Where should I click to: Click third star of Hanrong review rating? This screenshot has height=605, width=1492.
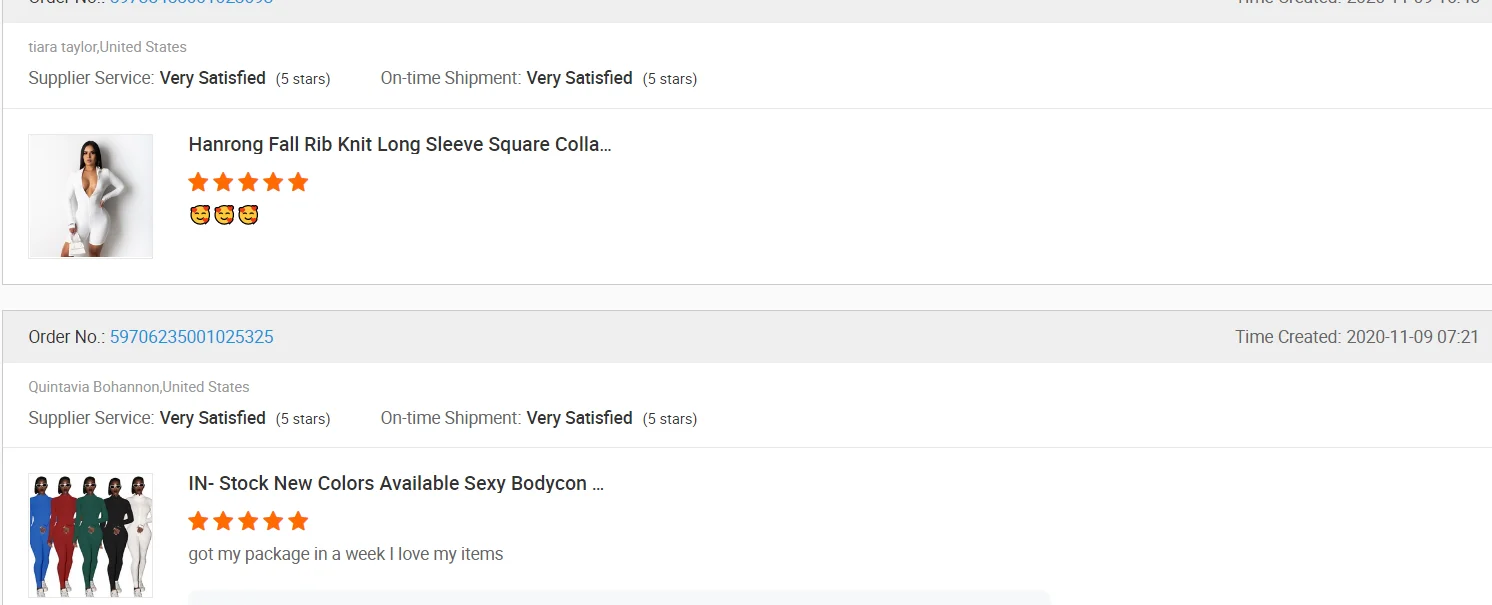[248, 182]
